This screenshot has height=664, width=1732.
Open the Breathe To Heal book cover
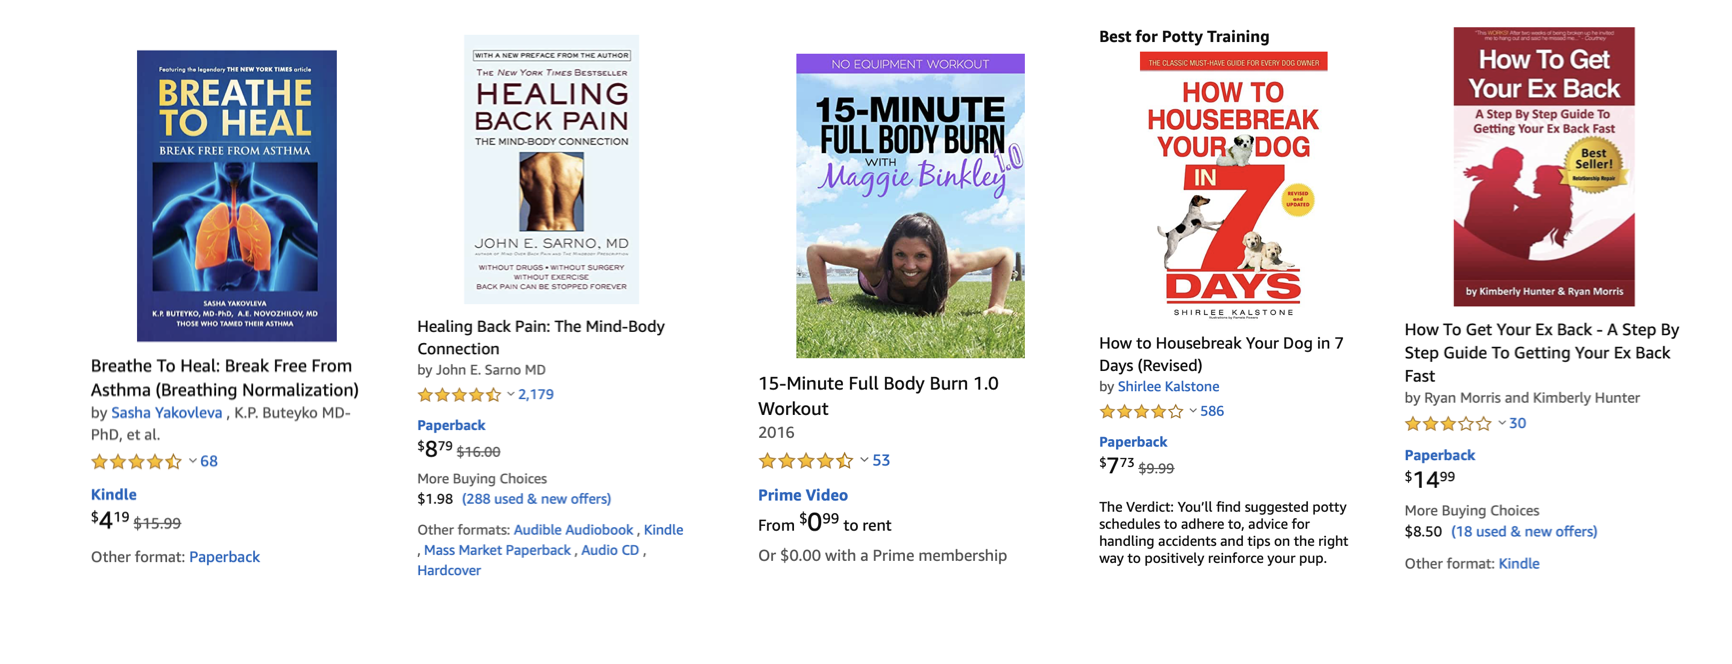click(237, 196)
